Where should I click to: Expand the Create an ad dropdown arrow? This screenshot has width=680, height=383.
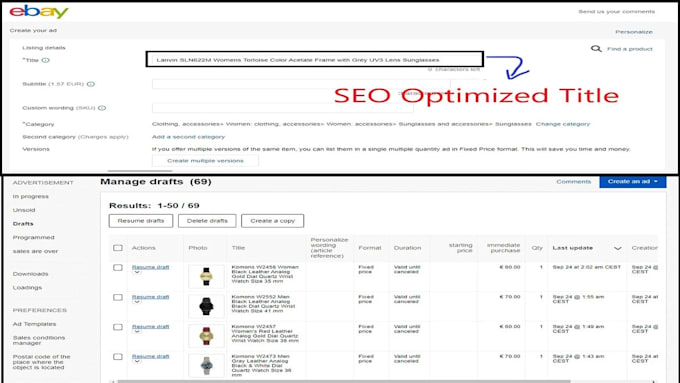[x=656, y=181]
